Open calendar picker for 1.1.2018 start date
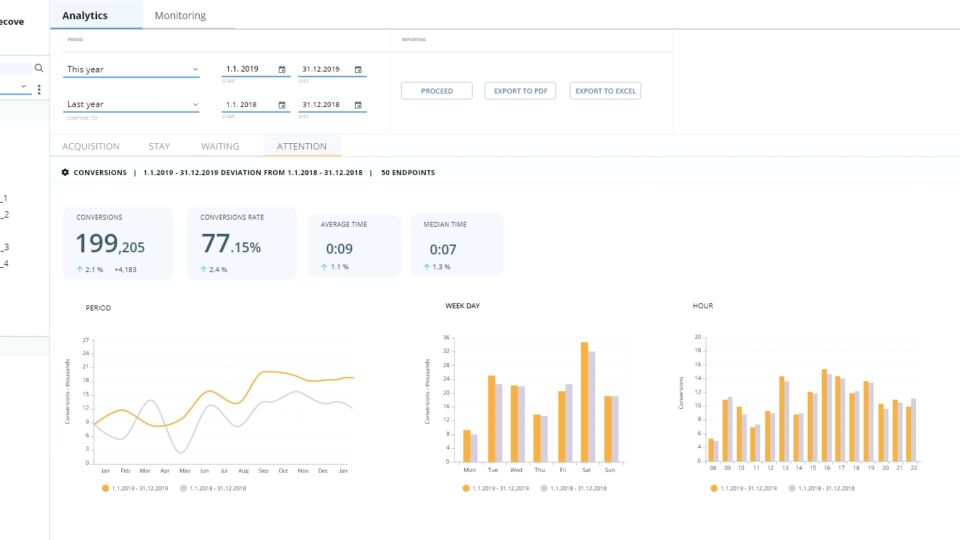960x540 pixels. coord(282,105)
